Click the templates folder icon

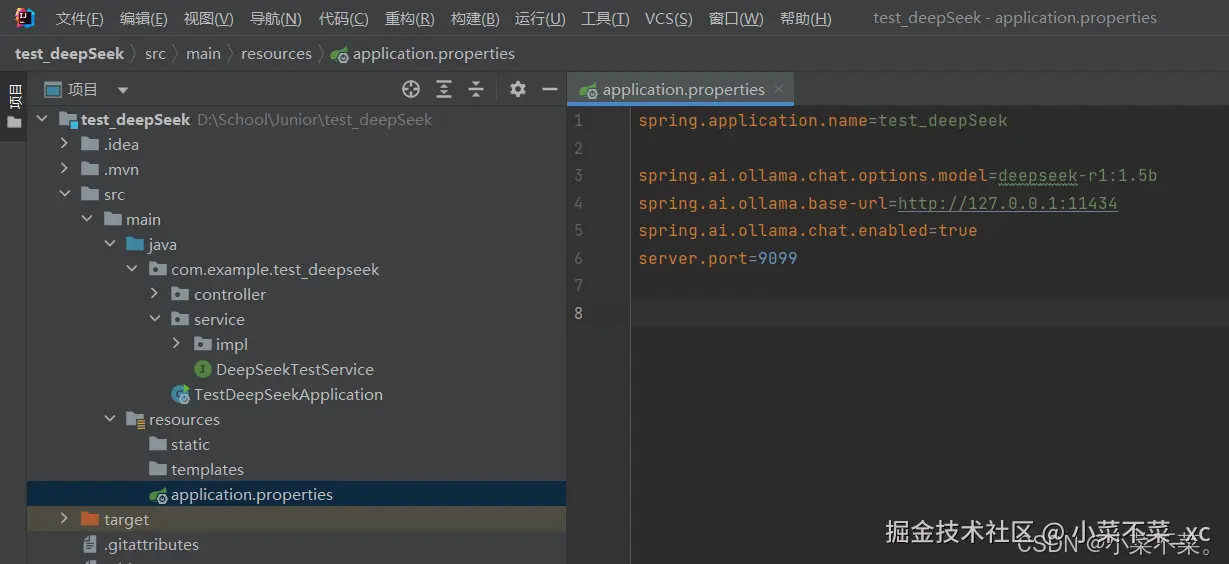158,470
